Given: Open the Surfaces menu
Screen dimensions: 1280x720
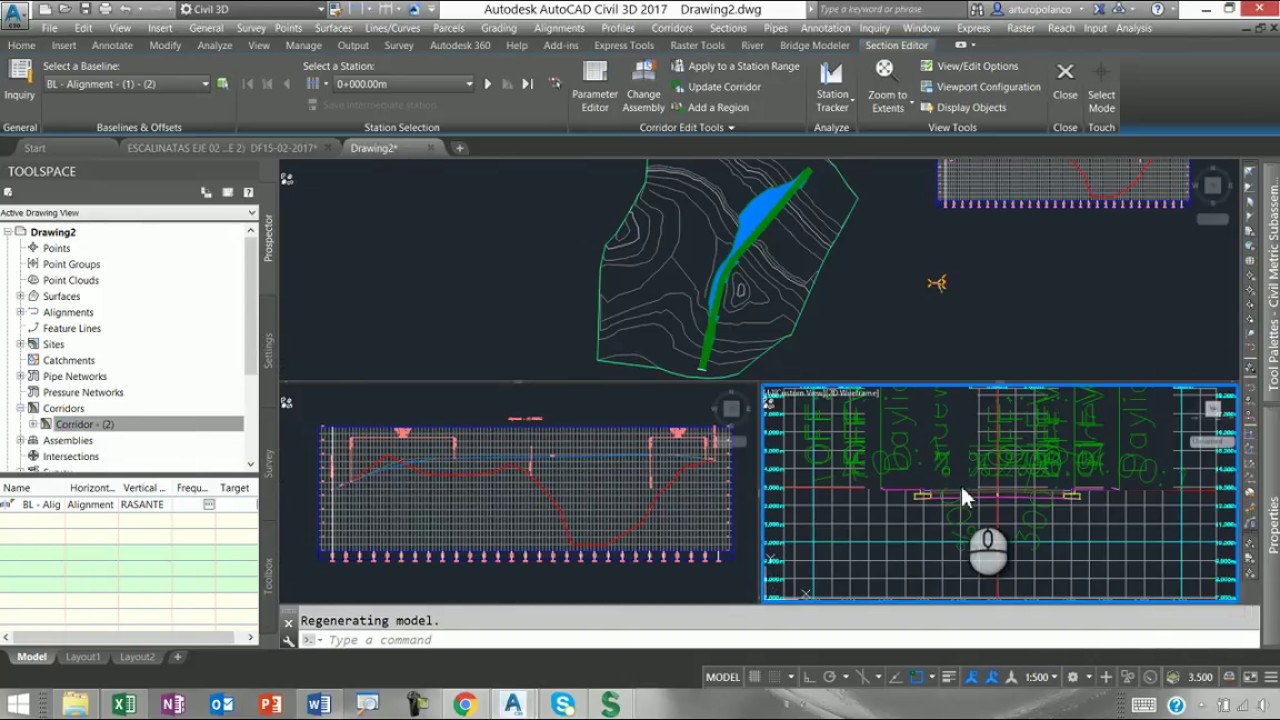Looking at the screenshot, I should click(x=333, y=28).
